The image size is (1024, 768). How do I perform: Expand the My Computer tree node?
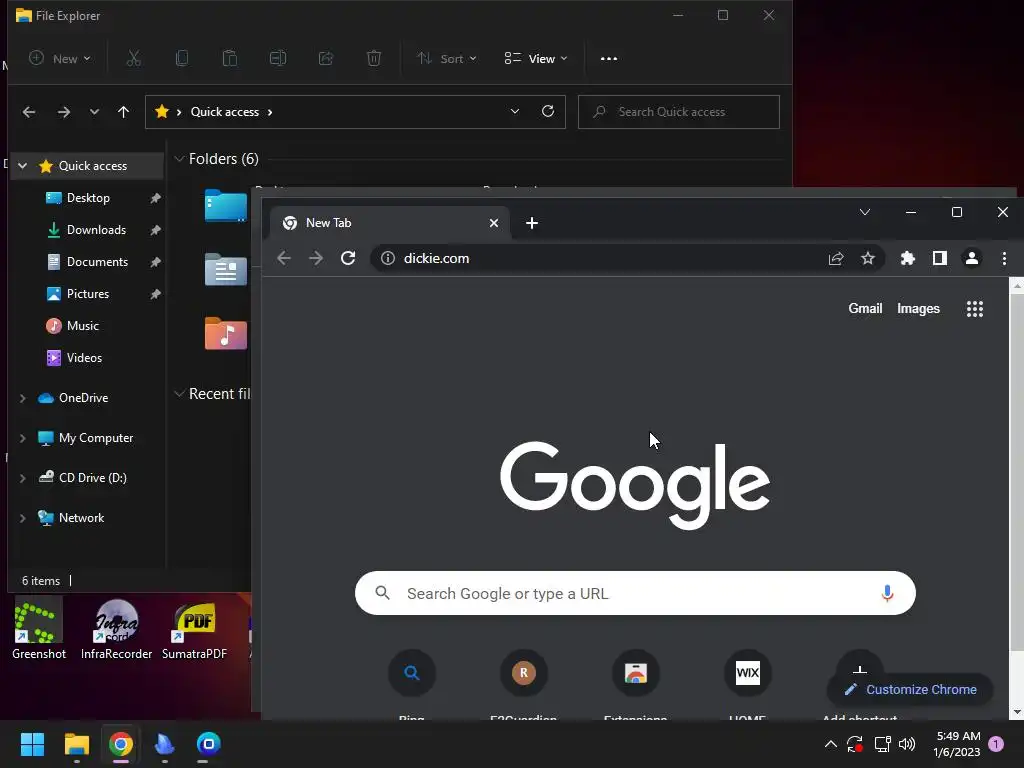coord(23,438)
